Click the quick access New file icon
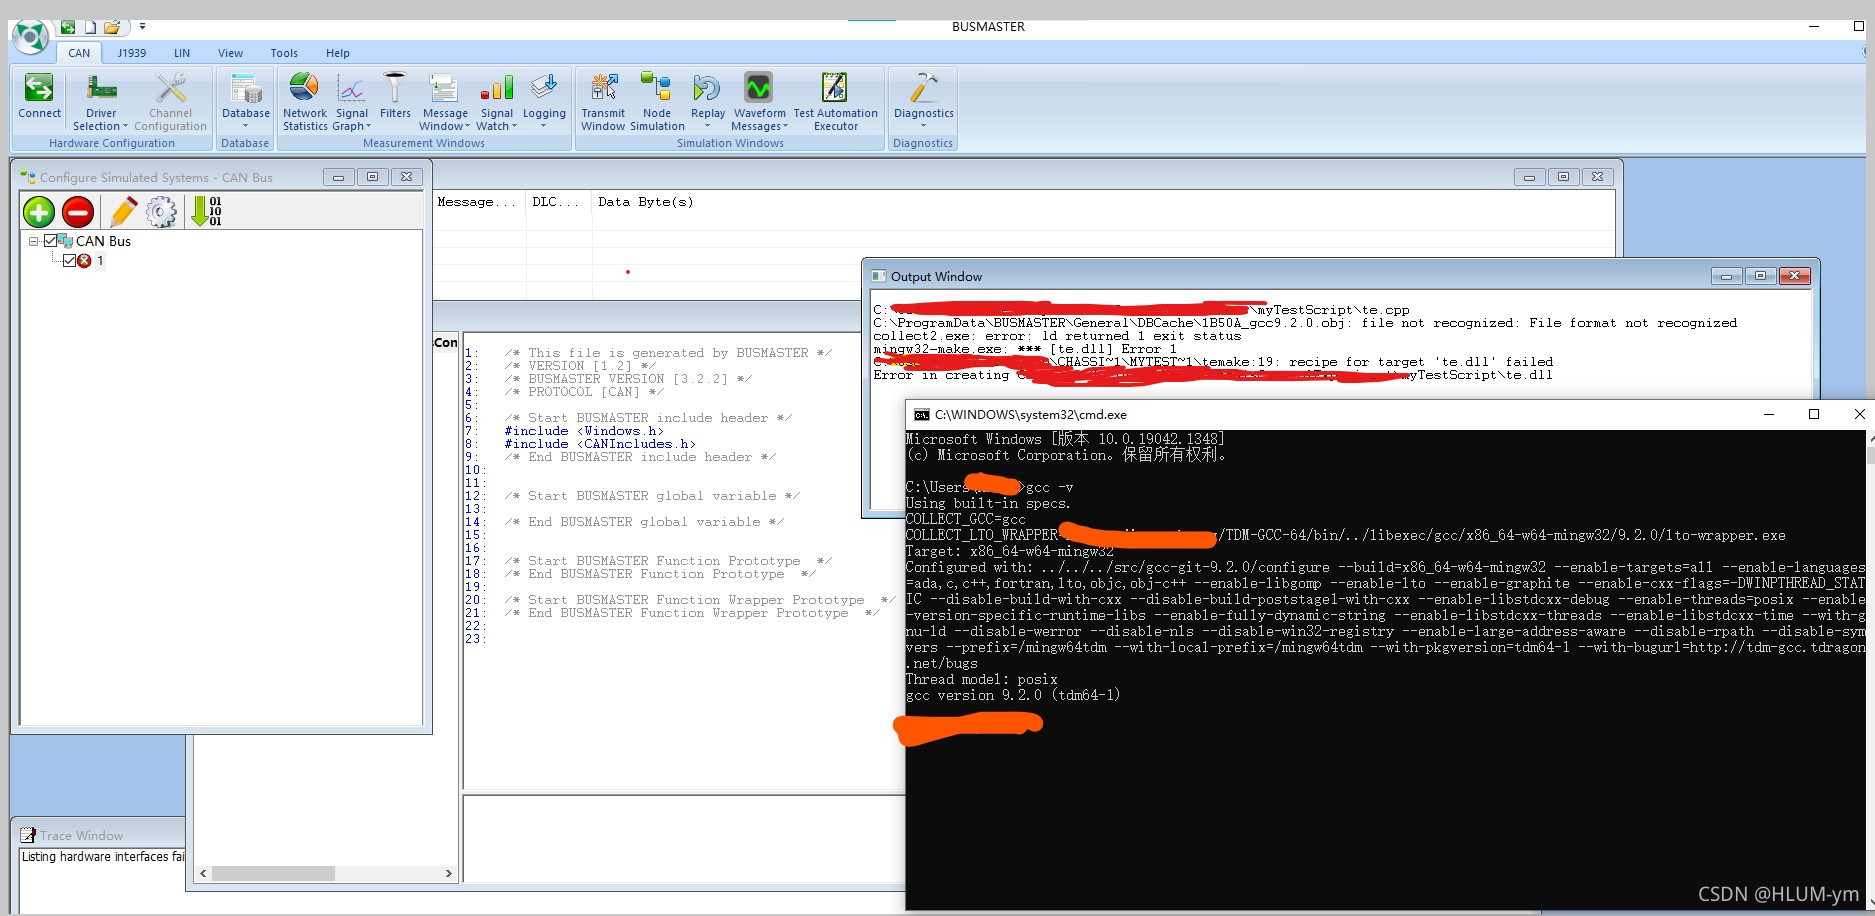Viewport: 1875px width, 916px height. (90, 27)
